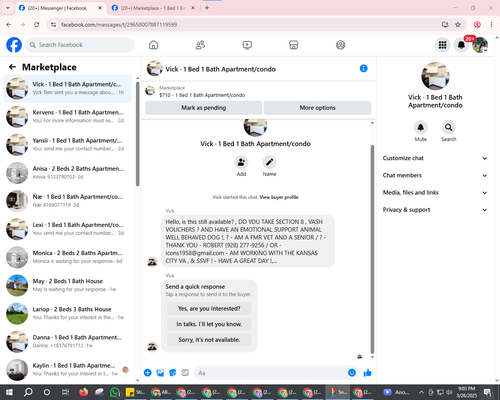
Task: Send quick reply "In talks. I'll let you know."
Action: coord(209,324)
